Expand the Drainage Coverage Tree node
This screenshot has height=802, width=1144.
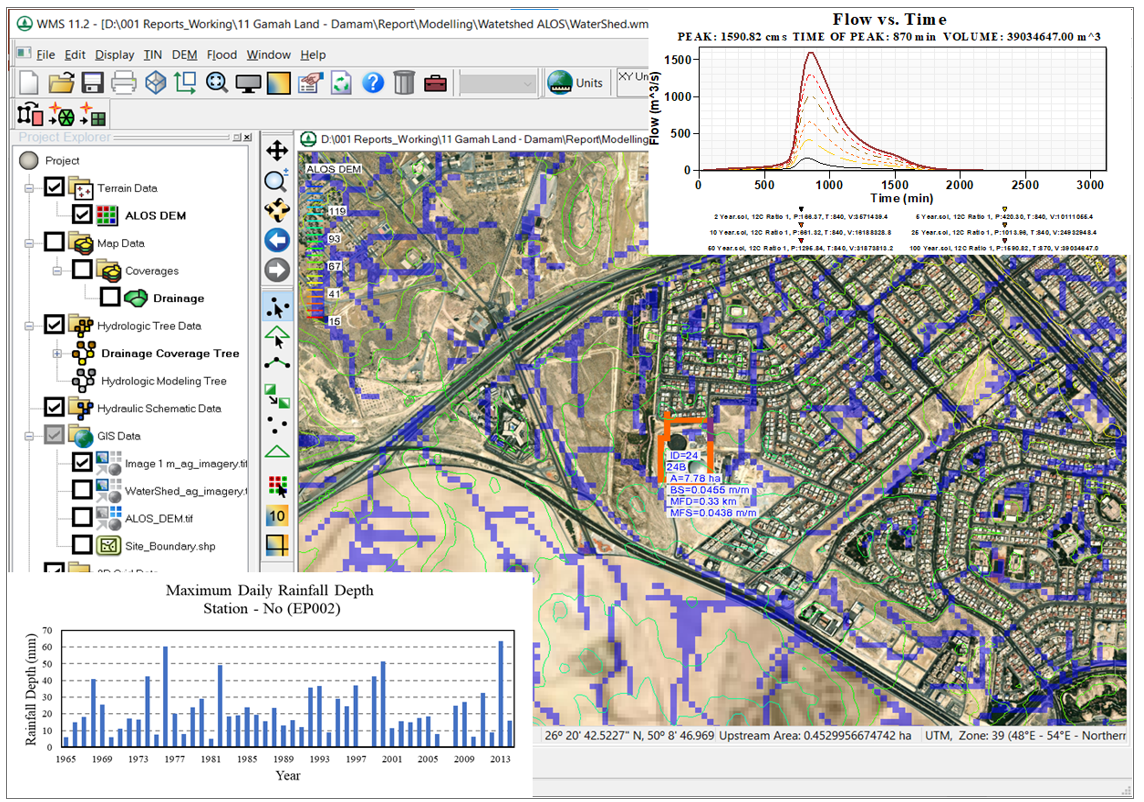pos(57,353)
